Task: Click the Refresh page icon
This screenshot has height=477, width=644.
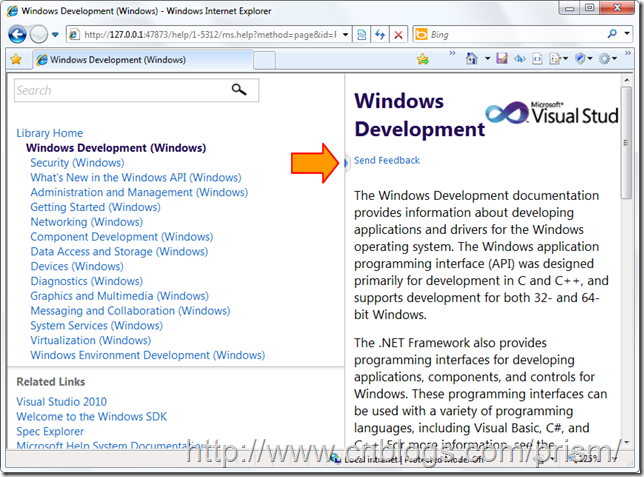Action: pos(379,34)
